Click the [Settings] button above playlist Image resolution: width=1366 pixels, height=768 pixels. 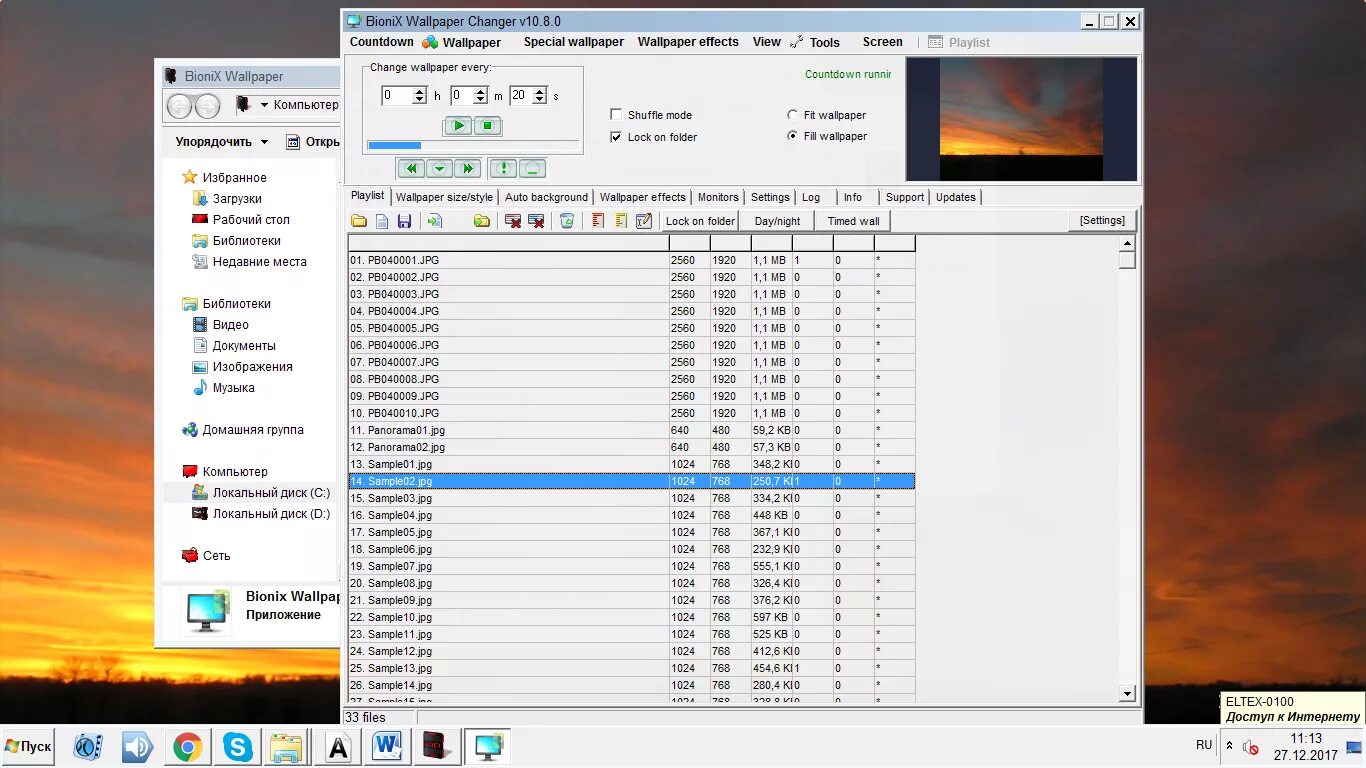pyautogui.click(x=1102, y=221)
